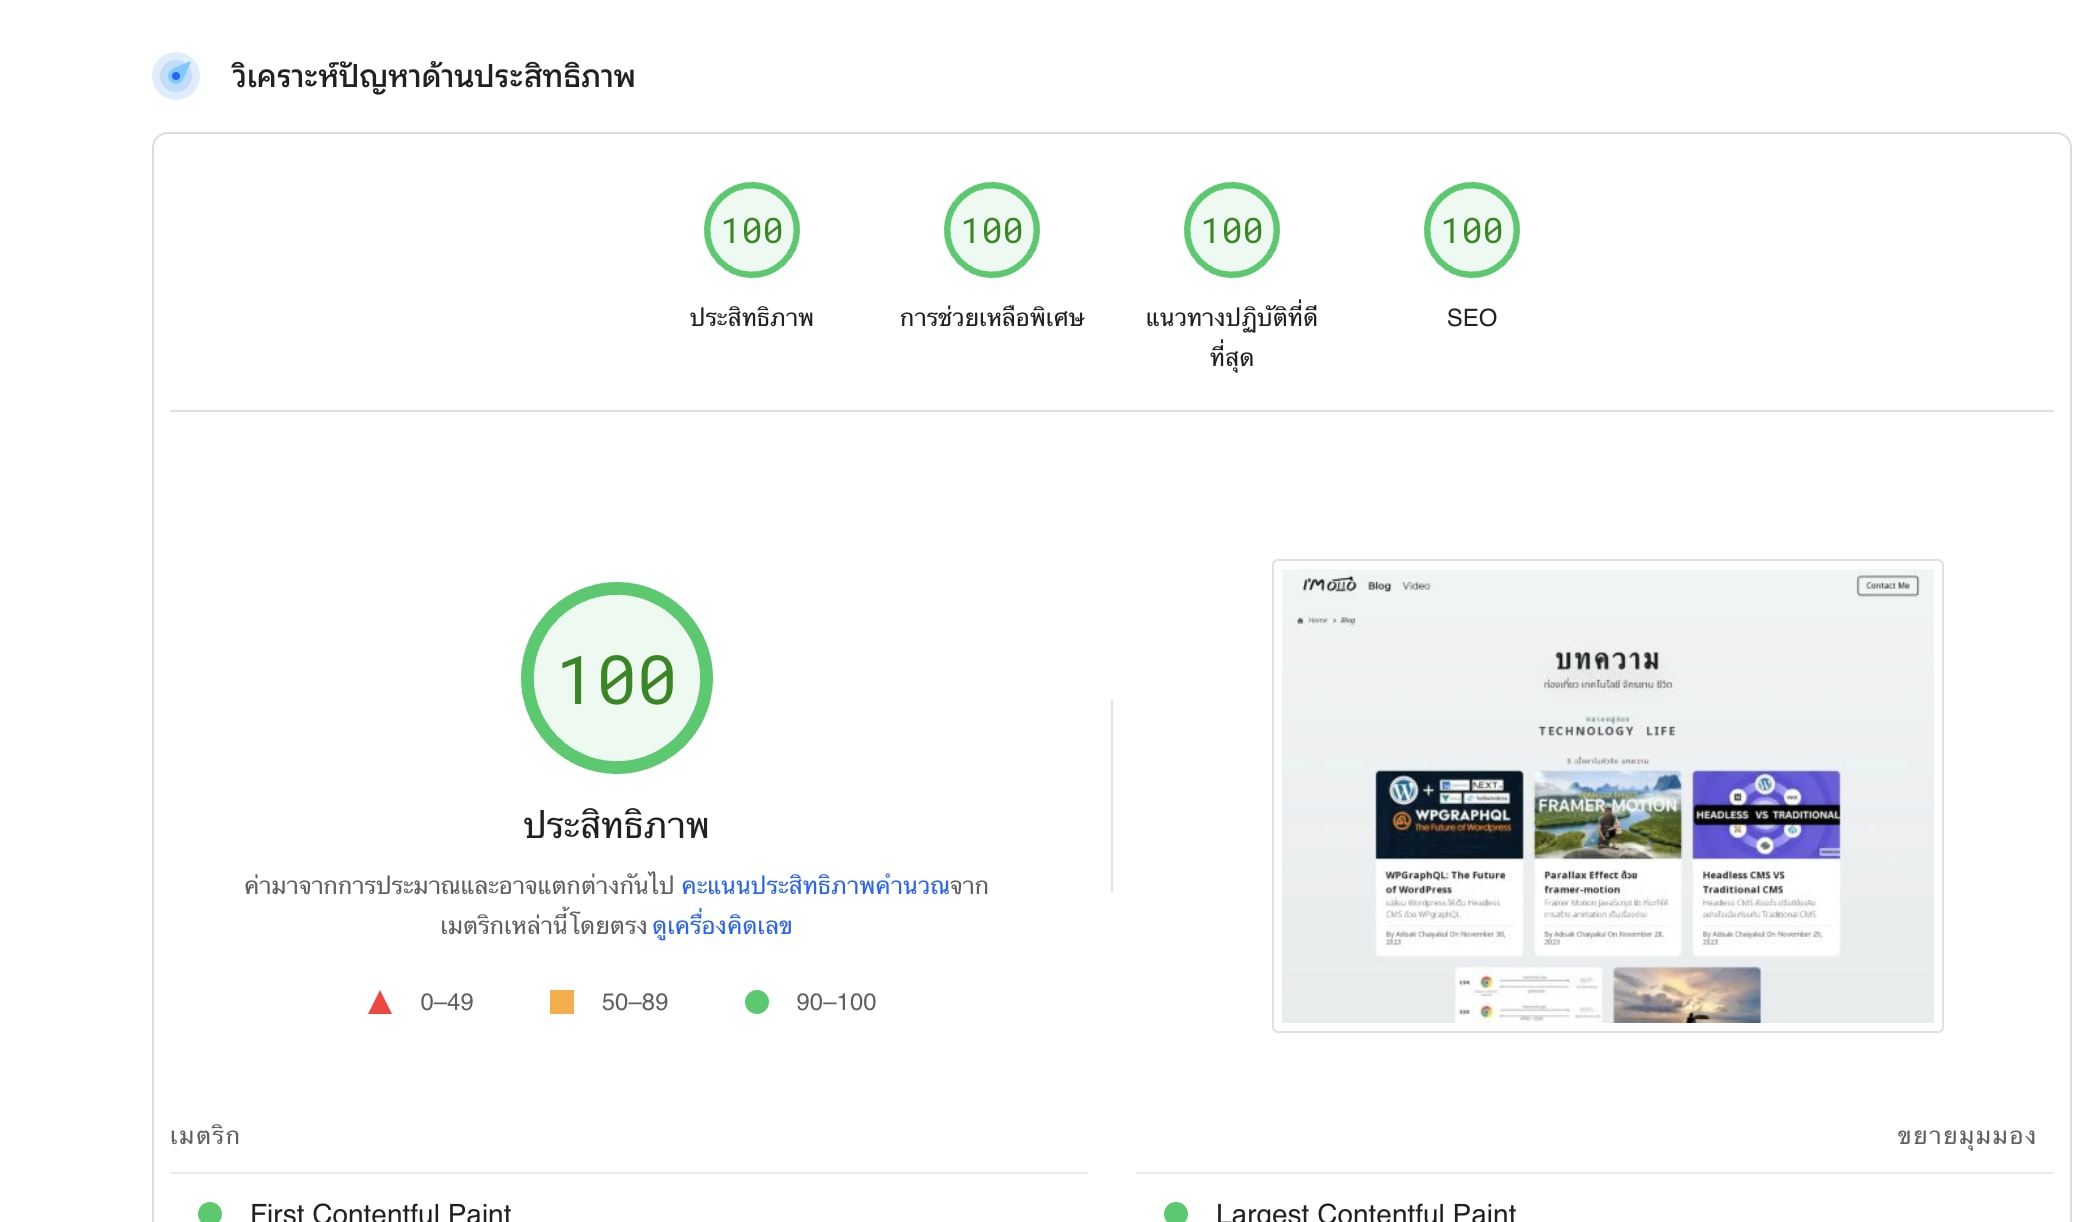Open the performance score calculation link

coord(814,886)
